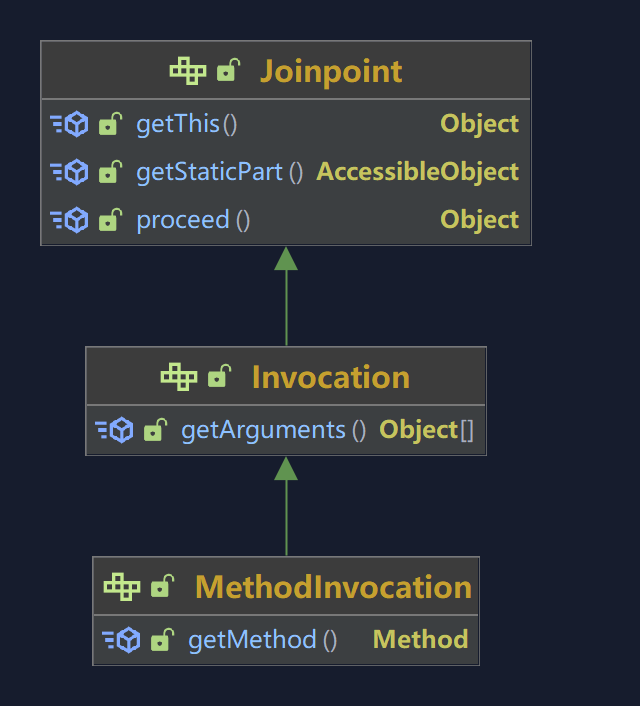Click the lock icon beside MethodInvocation title

[x=162, y=587]
